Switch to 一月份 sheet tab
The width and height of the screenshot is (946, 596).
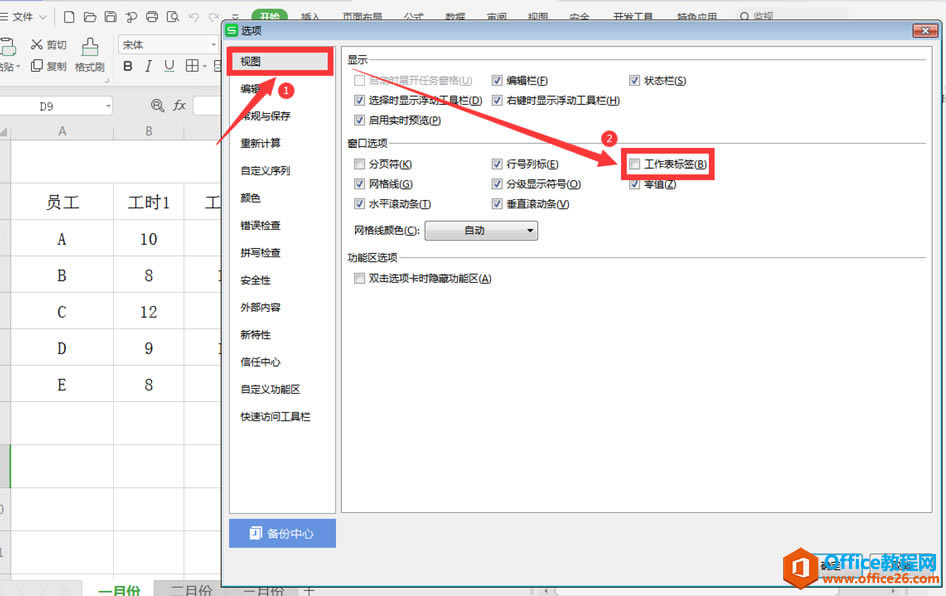119,590
